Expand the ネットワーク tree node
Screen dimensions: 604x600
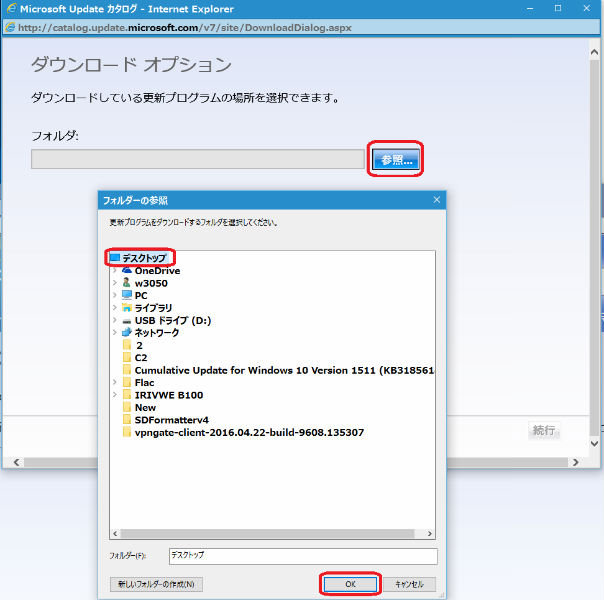coord(115,332)
